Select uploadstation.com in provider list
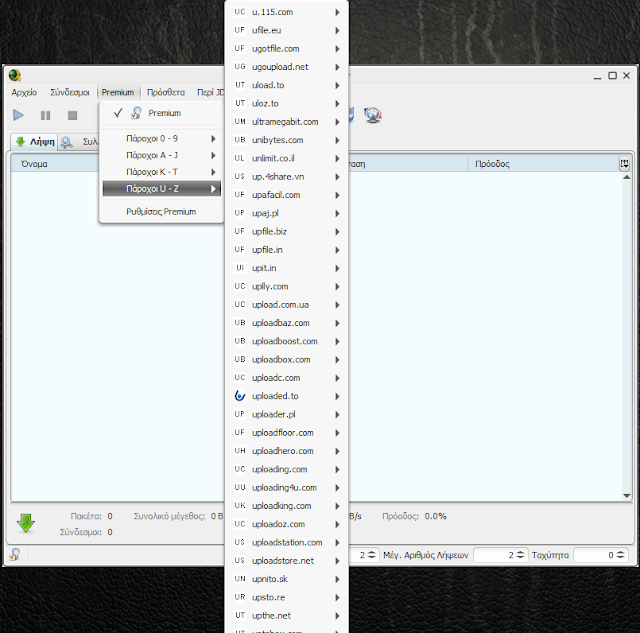Viewport: 640px width, 633px height. pyautogui.click(x=287, y=542)
